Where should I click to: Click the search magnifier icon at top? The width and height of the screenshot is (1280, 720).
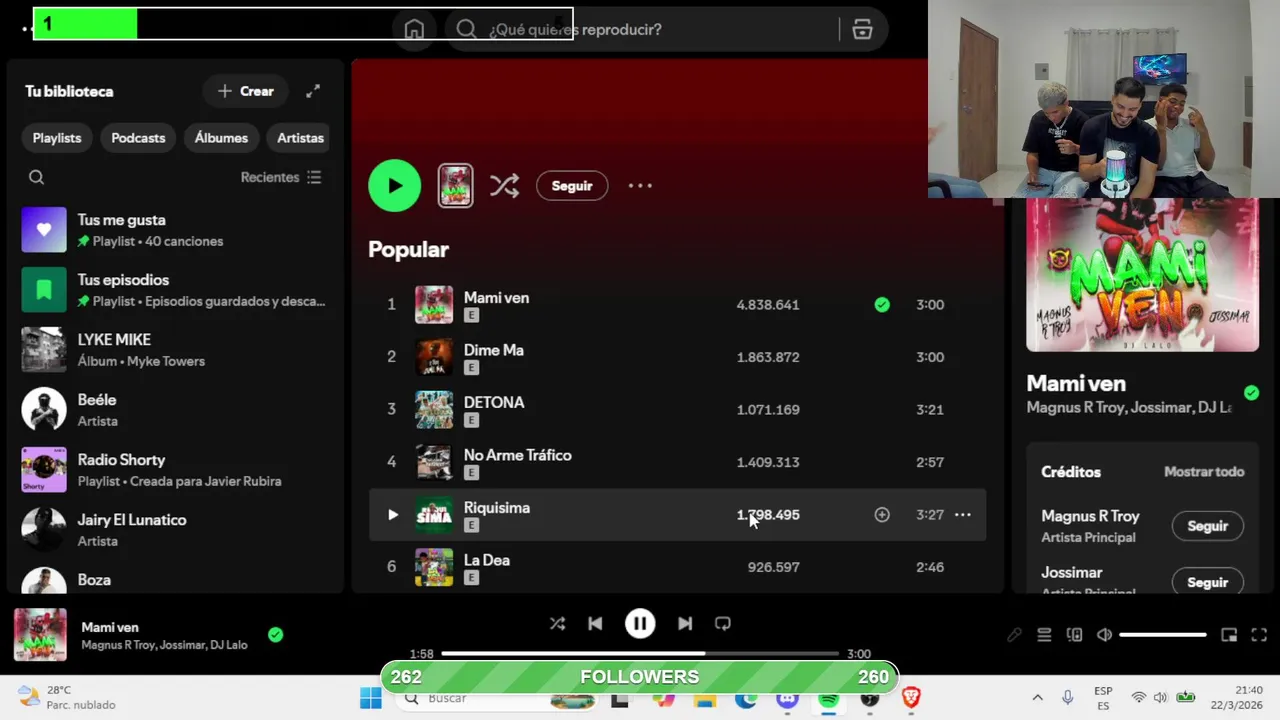(x=466, y=29)
